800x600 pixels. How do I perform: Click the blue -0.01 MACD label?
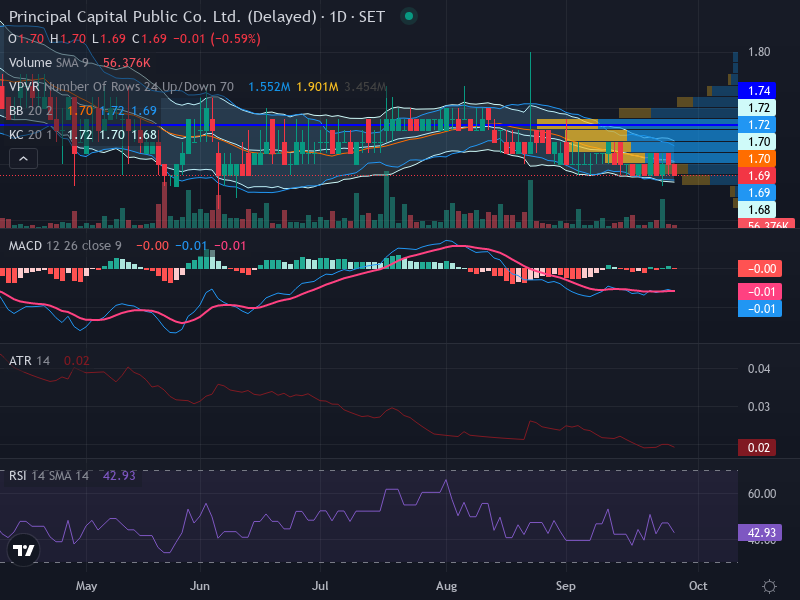pos(760,309)
